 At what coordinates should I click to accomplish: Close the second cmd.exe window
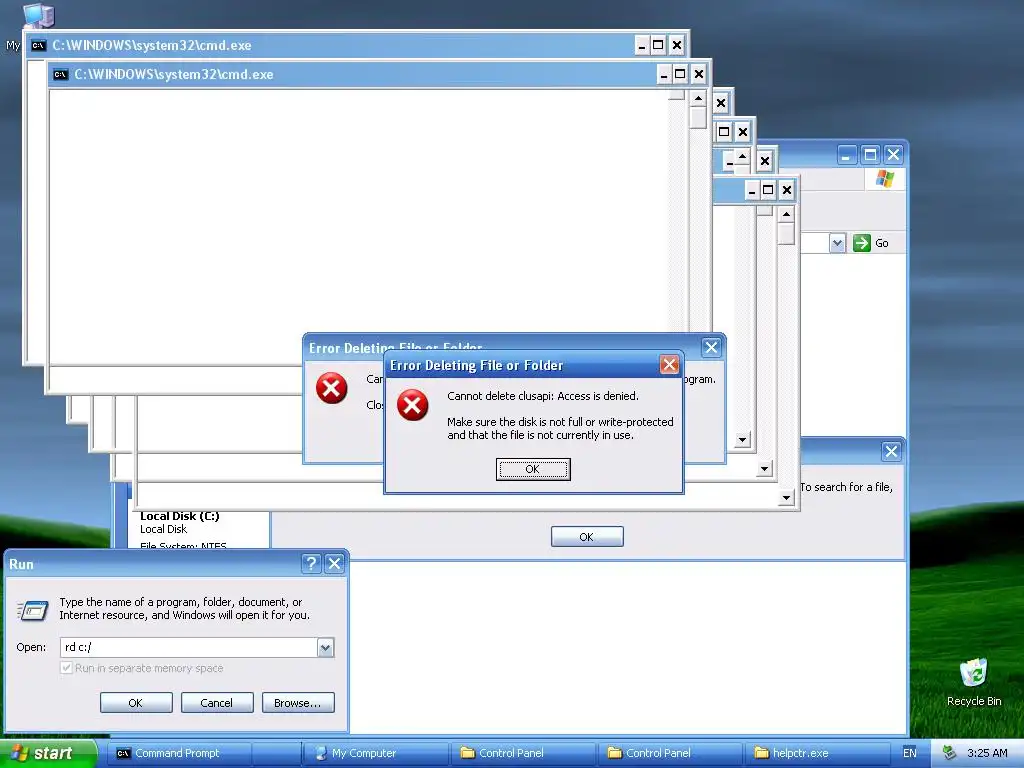tap(699, 74)
